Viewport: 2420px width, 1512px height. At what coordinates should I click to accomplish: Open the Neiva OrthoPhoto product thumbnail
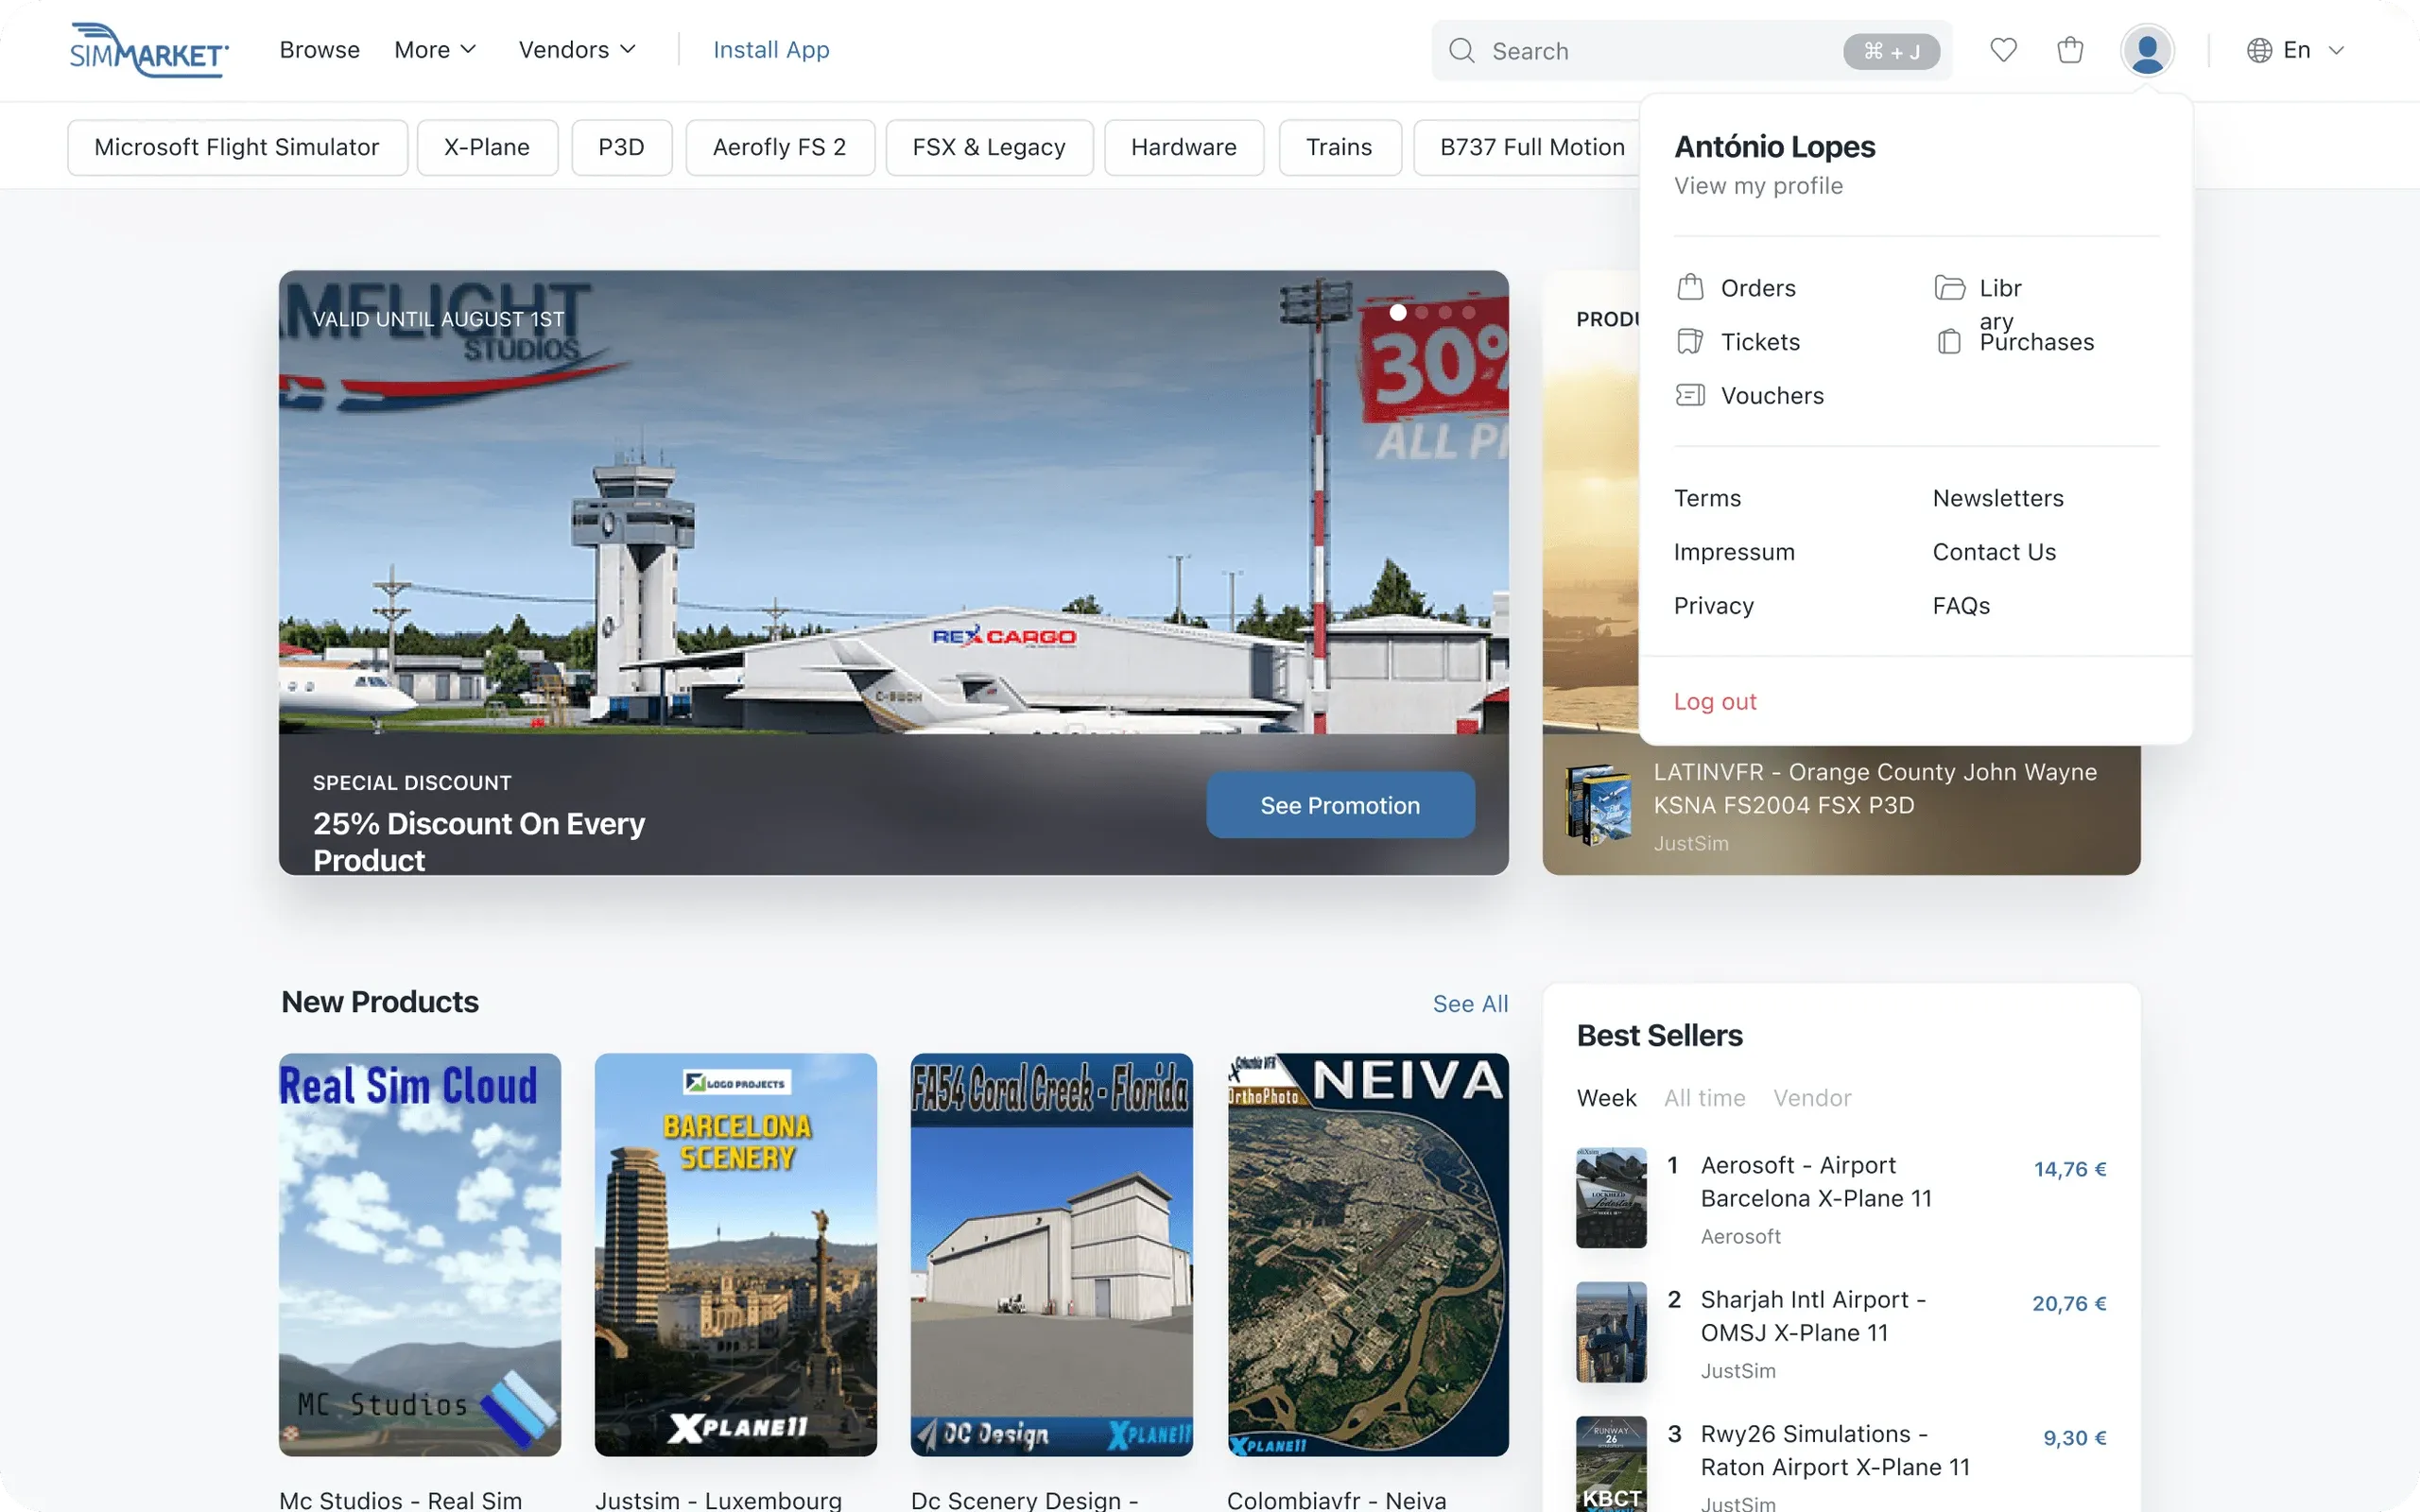coord(1368,1254)
